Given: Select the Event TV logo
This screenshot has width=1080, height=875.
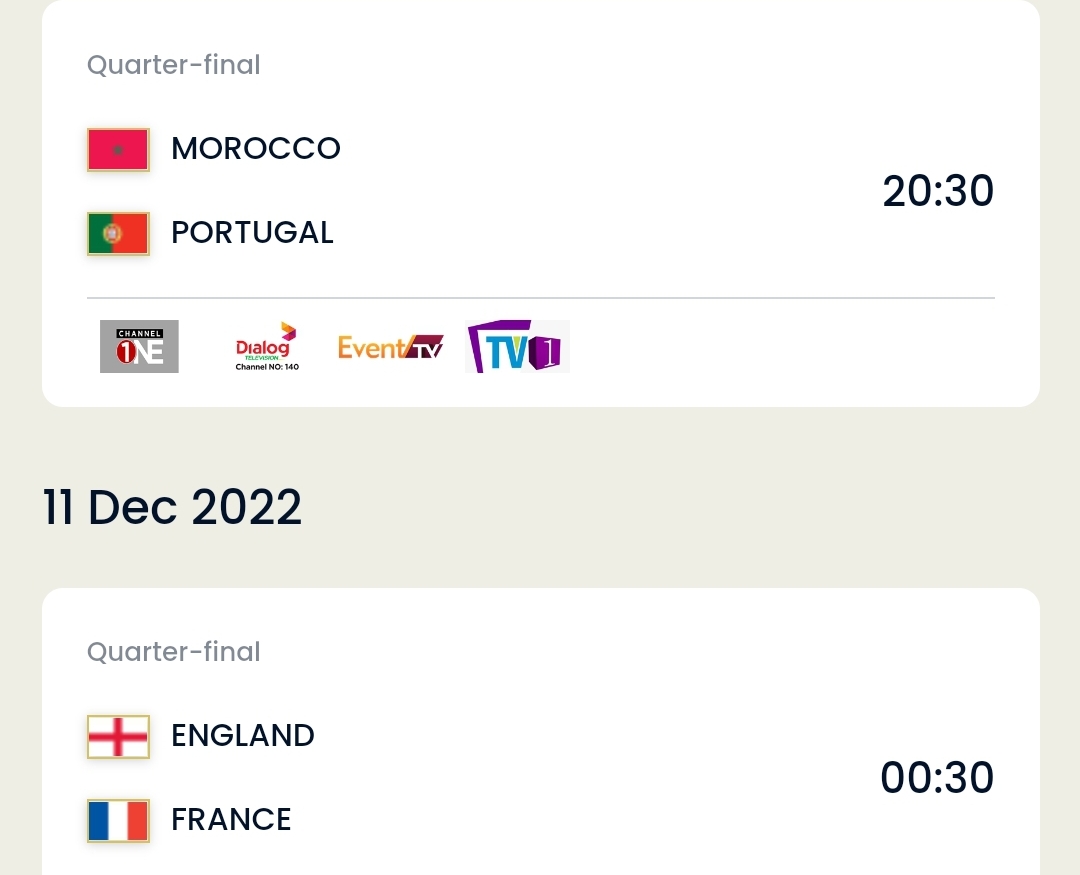Looking at the screenshot, I should (x=391, y=347).
